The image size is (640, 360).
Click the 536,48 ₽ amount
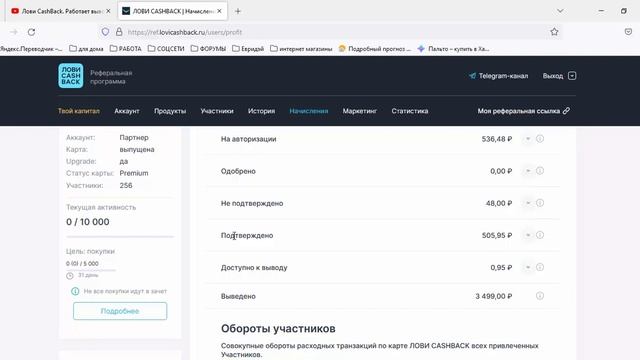(496, 139)
